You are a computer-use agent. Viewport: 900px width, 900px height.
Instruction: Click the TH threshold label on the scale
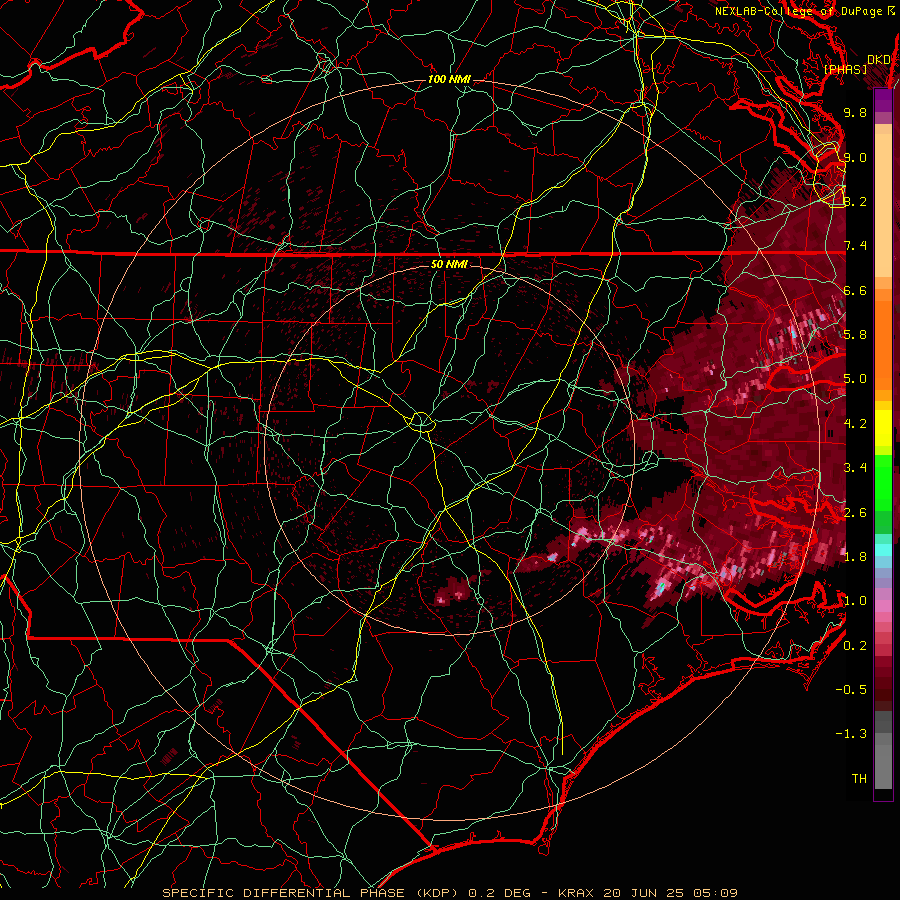pos(859,779)
